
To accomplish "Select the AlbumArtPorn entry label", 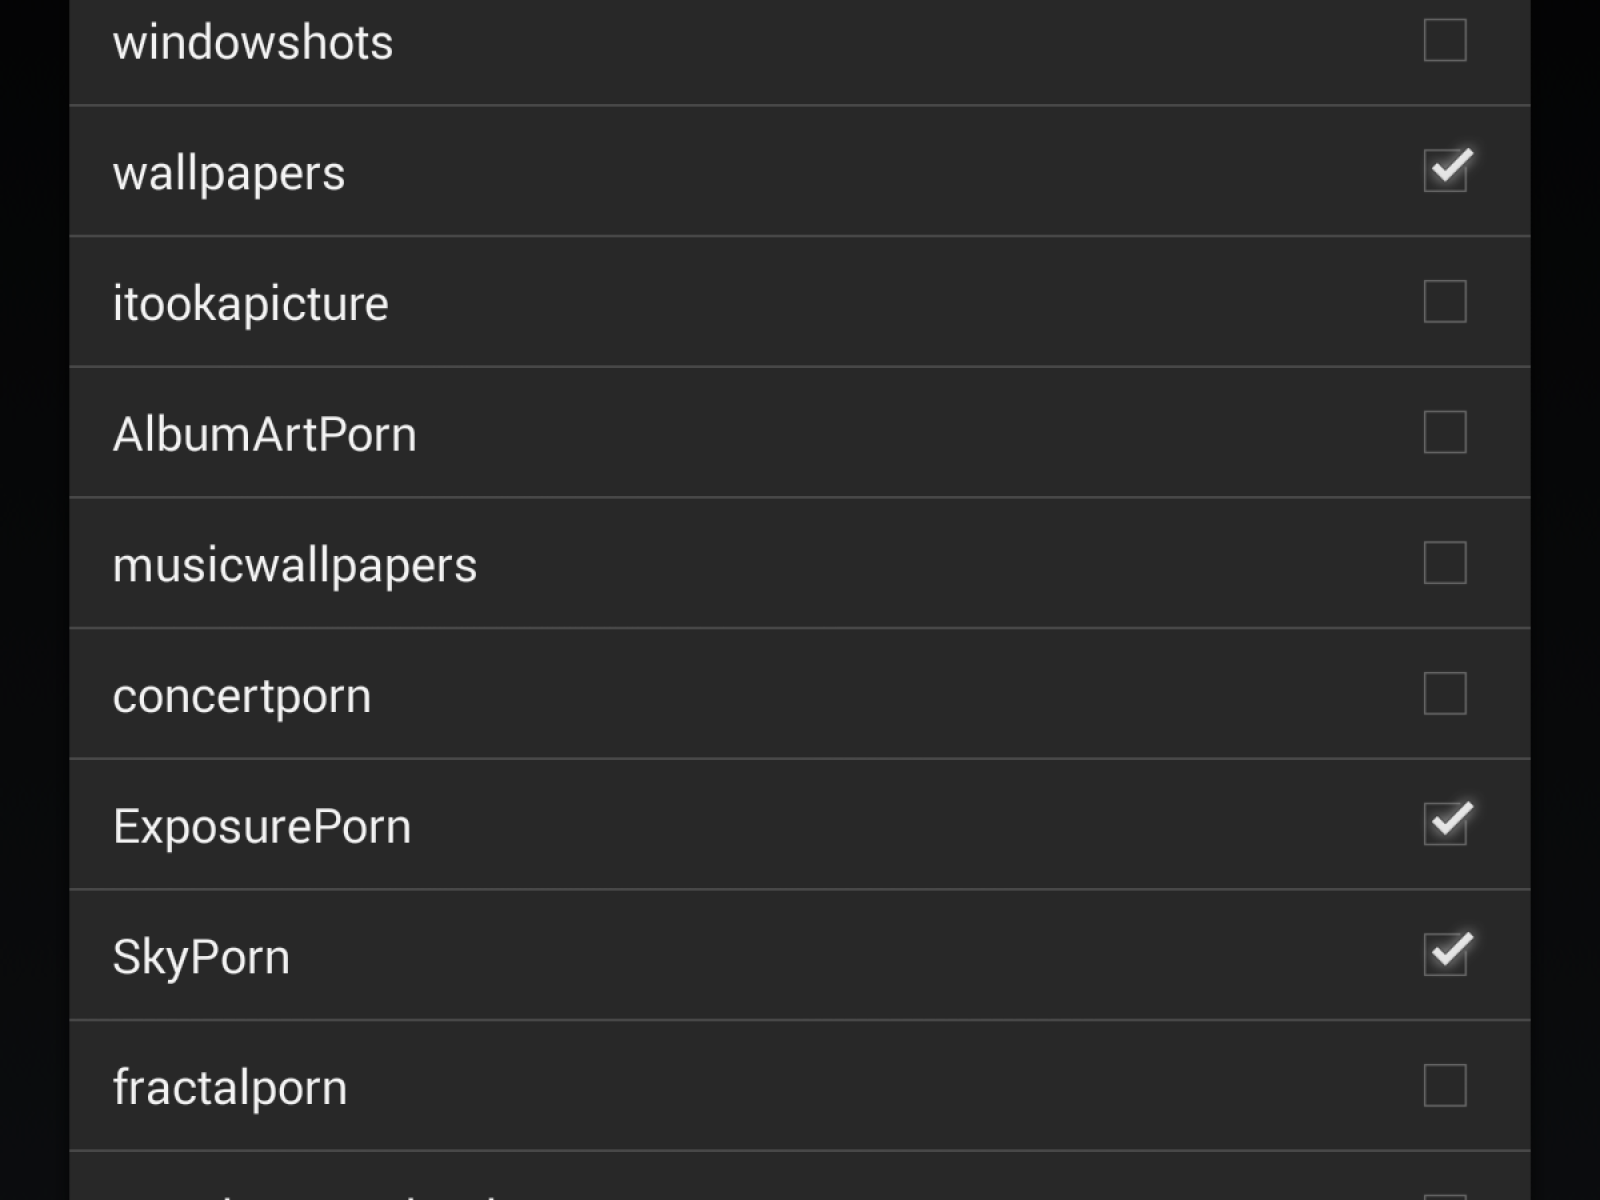I will point(264,434).
